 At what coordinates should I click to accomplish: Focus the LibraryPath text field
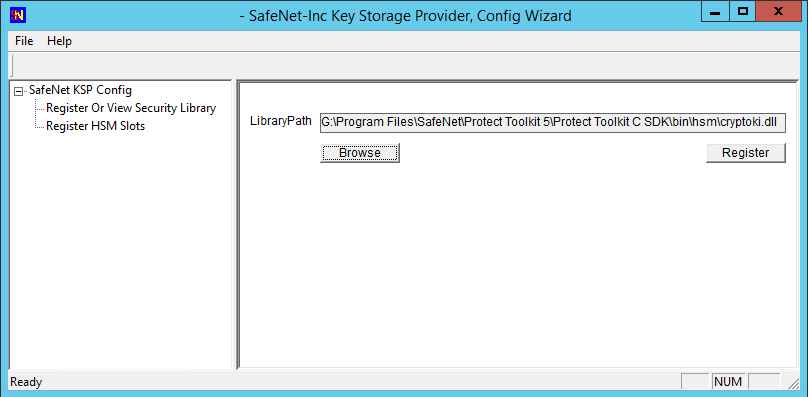[552, 123]
